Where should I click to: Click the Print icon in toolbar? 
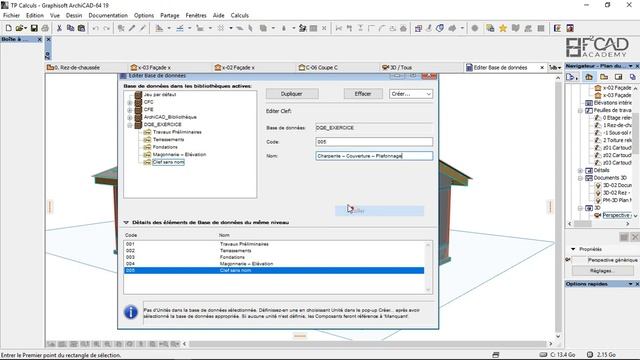[45, 28]
